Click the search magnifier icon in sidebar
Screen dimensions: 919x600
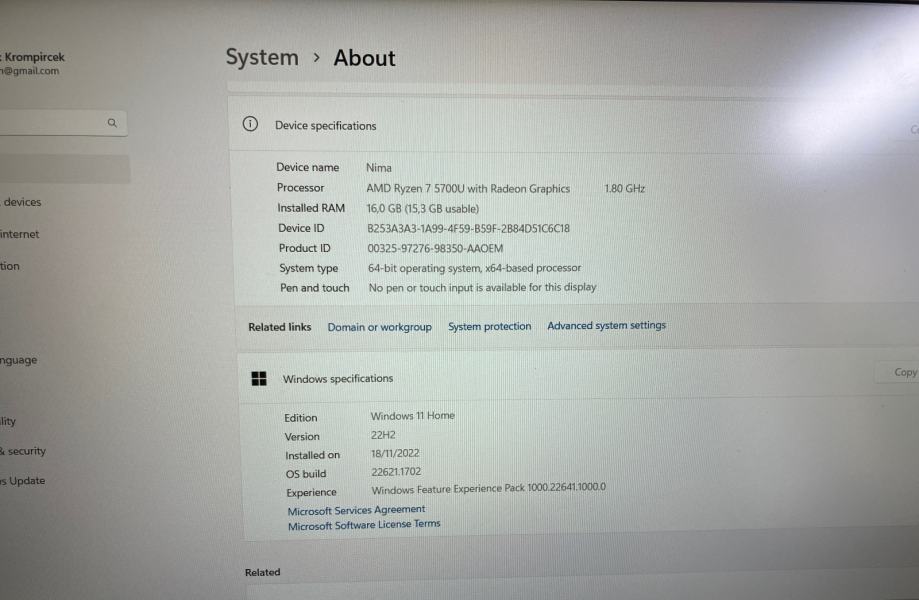(x=112, y=122)
